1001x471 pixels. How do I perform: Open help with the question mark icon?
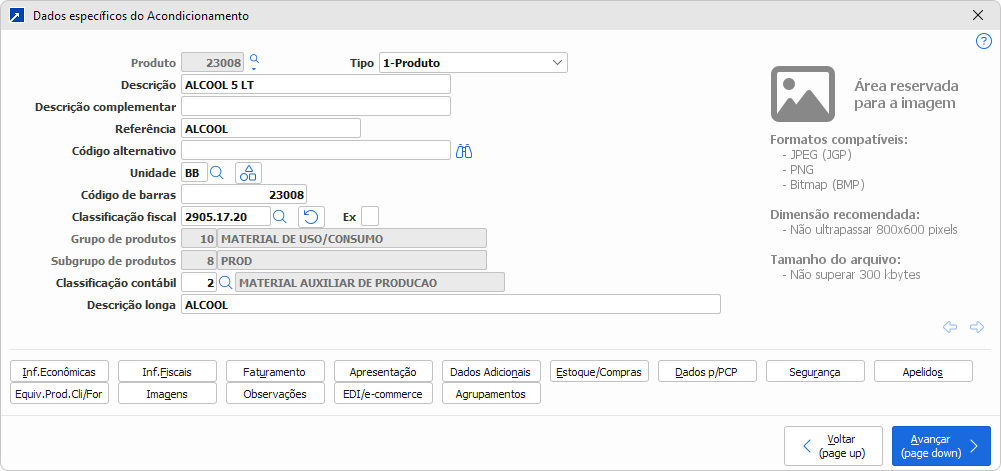(x=983, y=41)
